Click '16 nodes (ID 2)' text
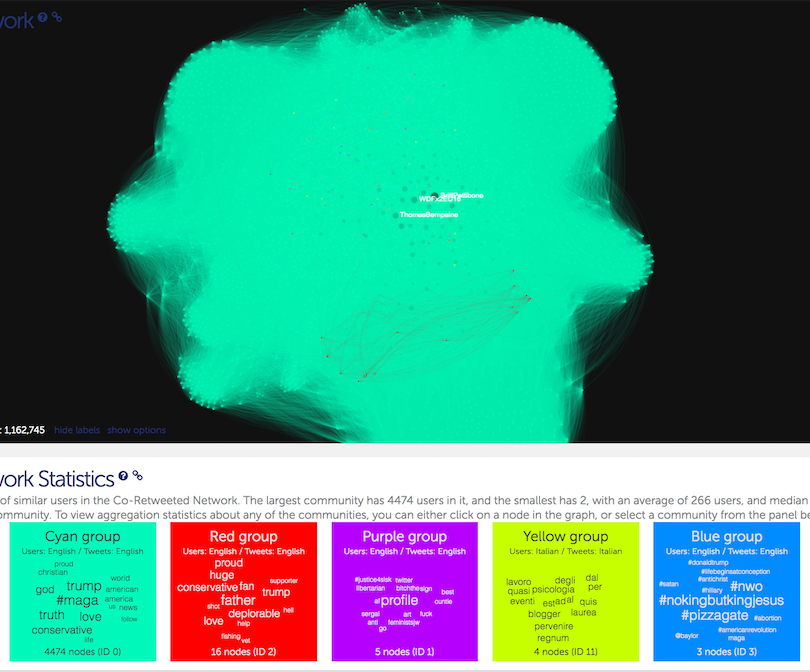This screenshot has height=672, width=810. (x=243, y=651)
